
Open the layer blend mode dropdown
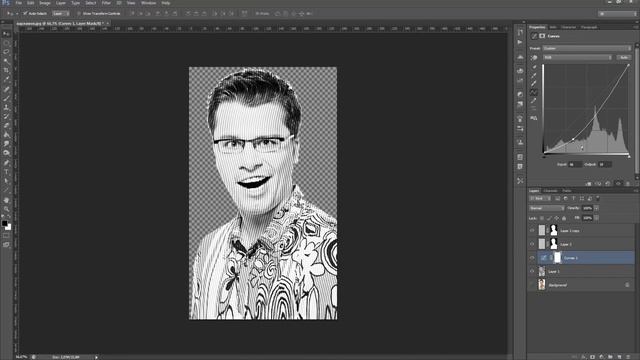pos(547,208)
